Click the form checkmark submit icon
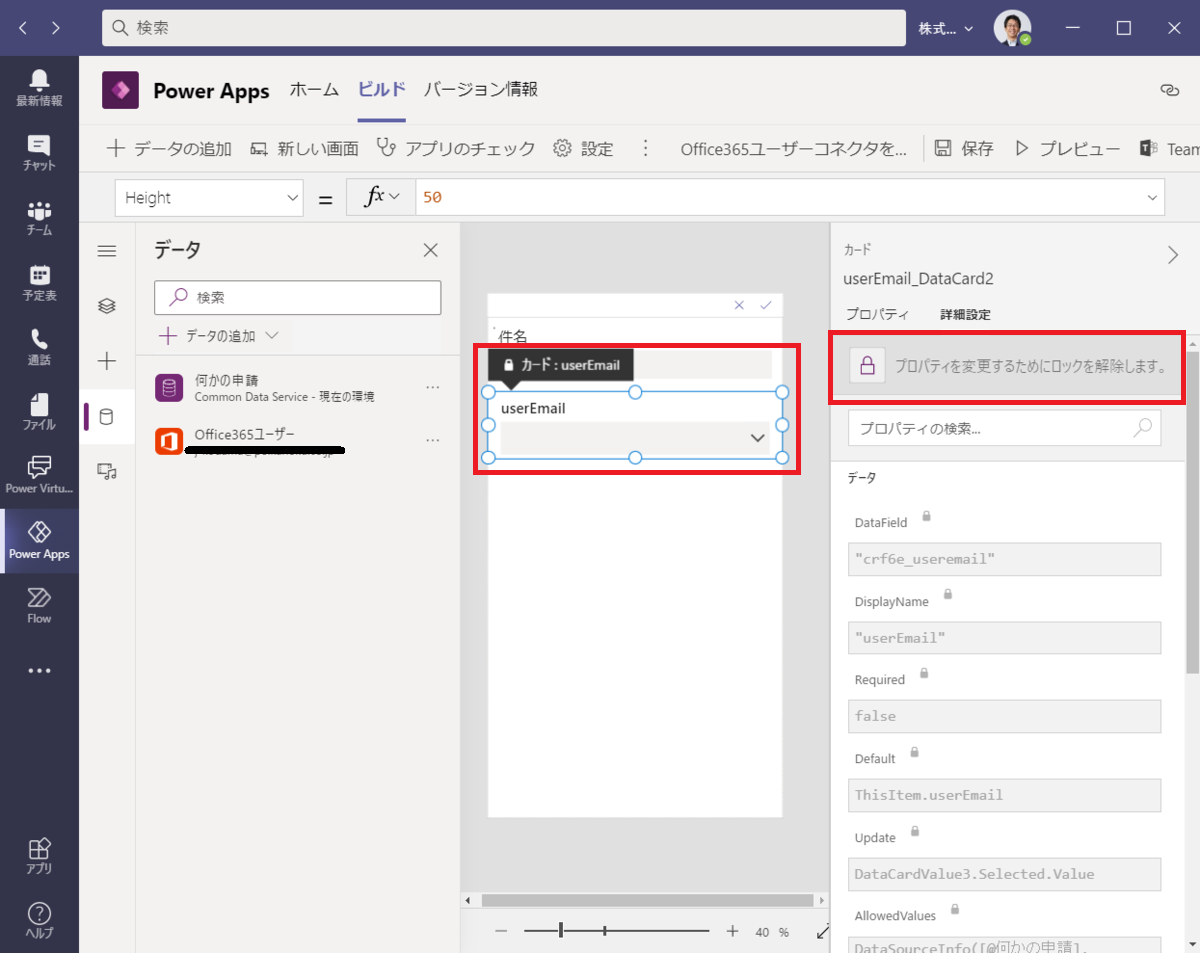Viewport: 1200px width, 953px height. click(x=766, y=305)
